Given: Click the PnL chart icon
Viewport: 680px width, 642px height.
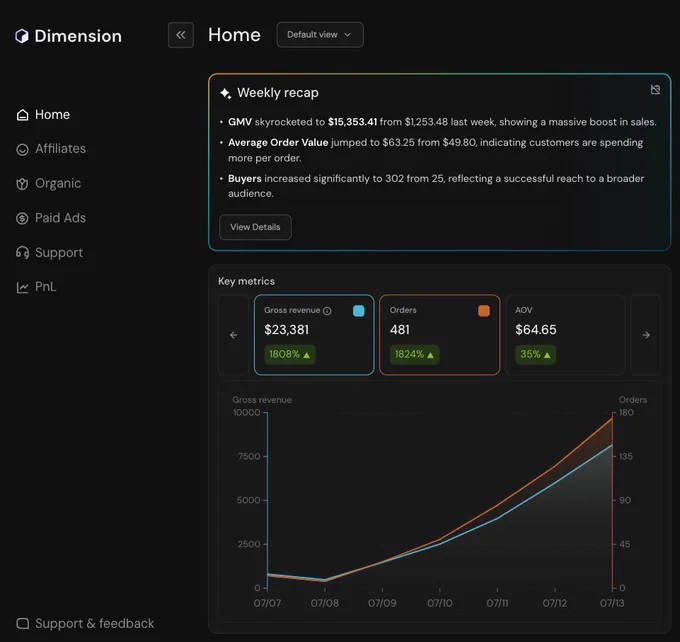Looking at the screenshot, I should coord(22,287).
